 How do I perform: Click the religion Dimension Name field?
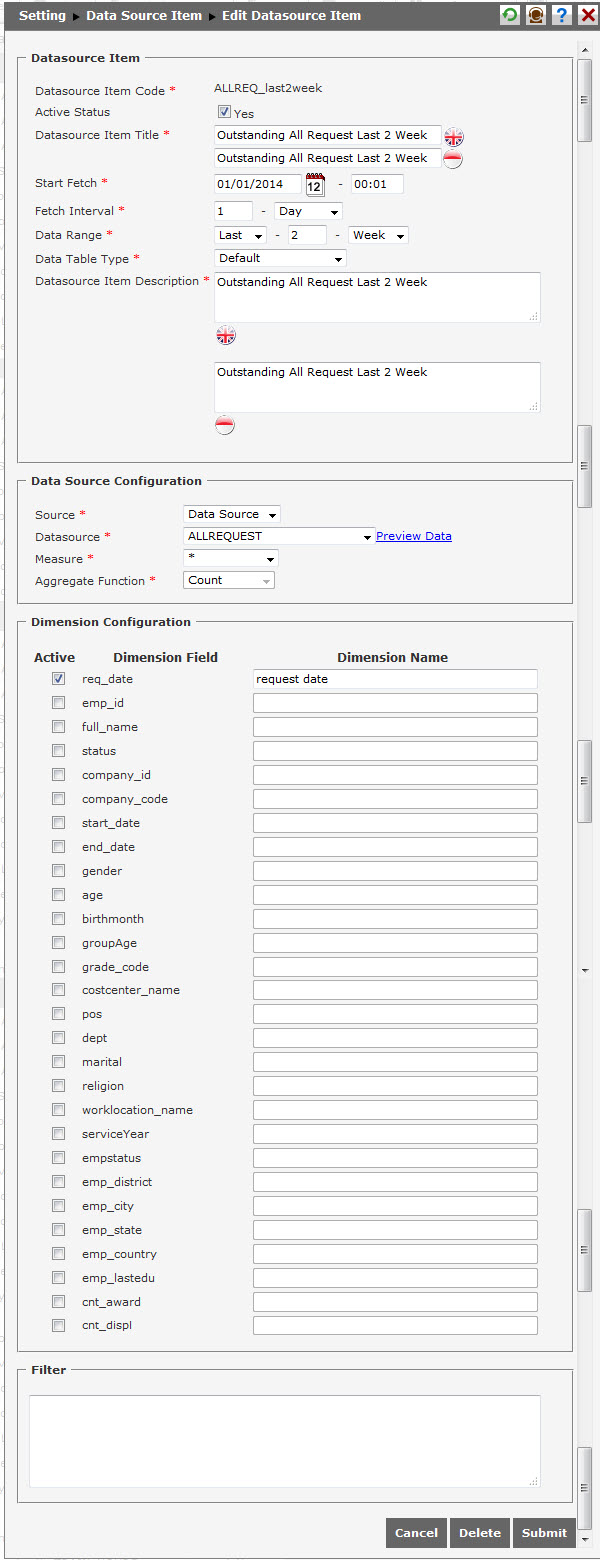tap(395, 1086)
